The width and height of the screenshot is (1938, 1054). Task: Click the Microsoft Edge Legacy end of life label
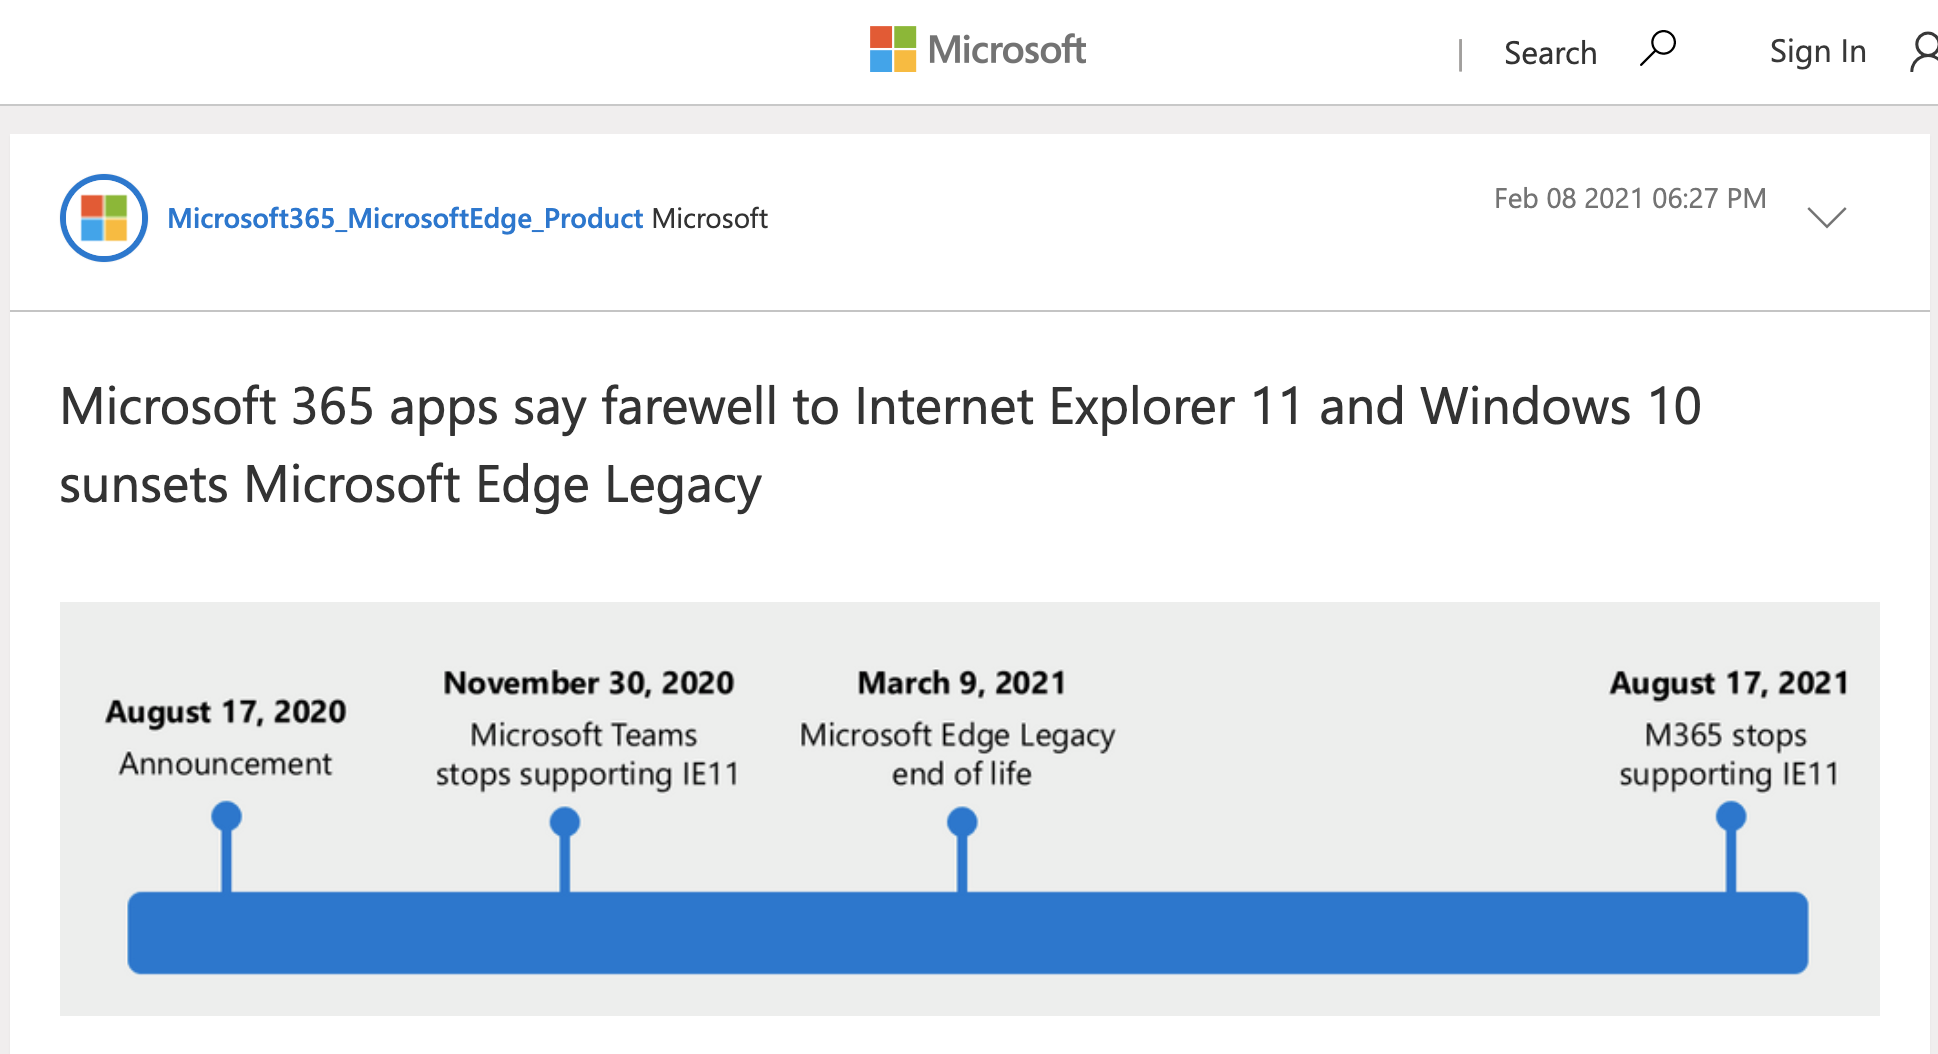click(x=957, y=754)
